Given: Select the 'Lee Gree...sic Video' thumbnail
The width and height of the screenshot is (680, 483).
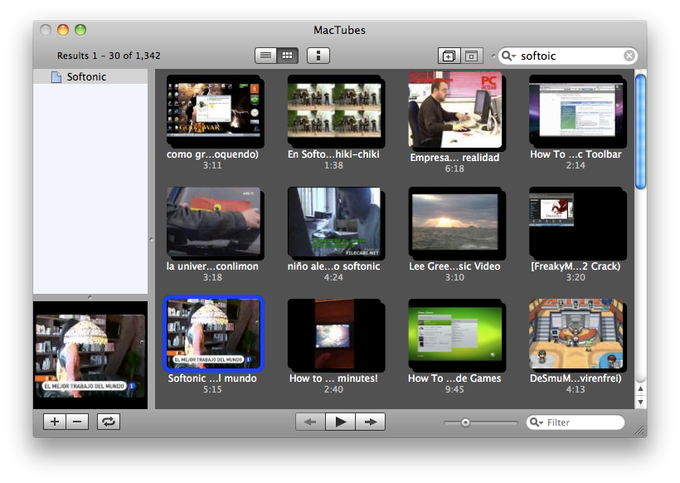Looking at the screenshot, I should [457, 223].
